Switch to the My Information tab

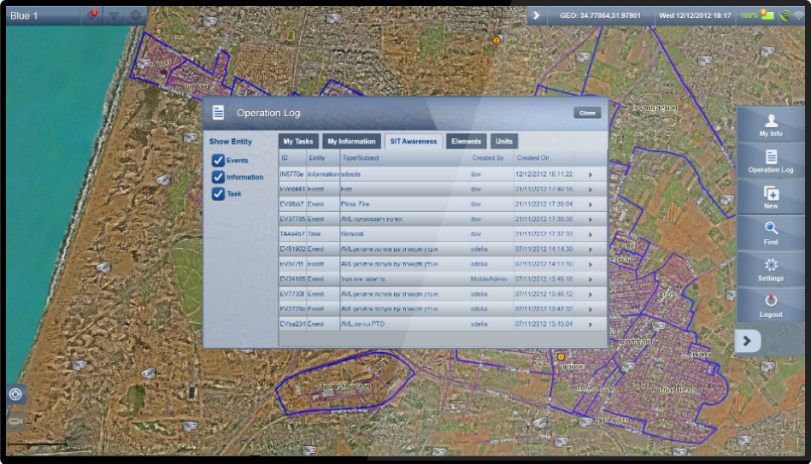pos(352,141)
